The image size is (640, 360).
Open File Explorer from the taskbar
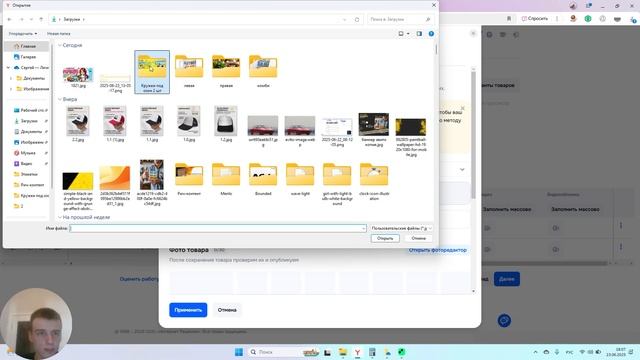(342, 352)
